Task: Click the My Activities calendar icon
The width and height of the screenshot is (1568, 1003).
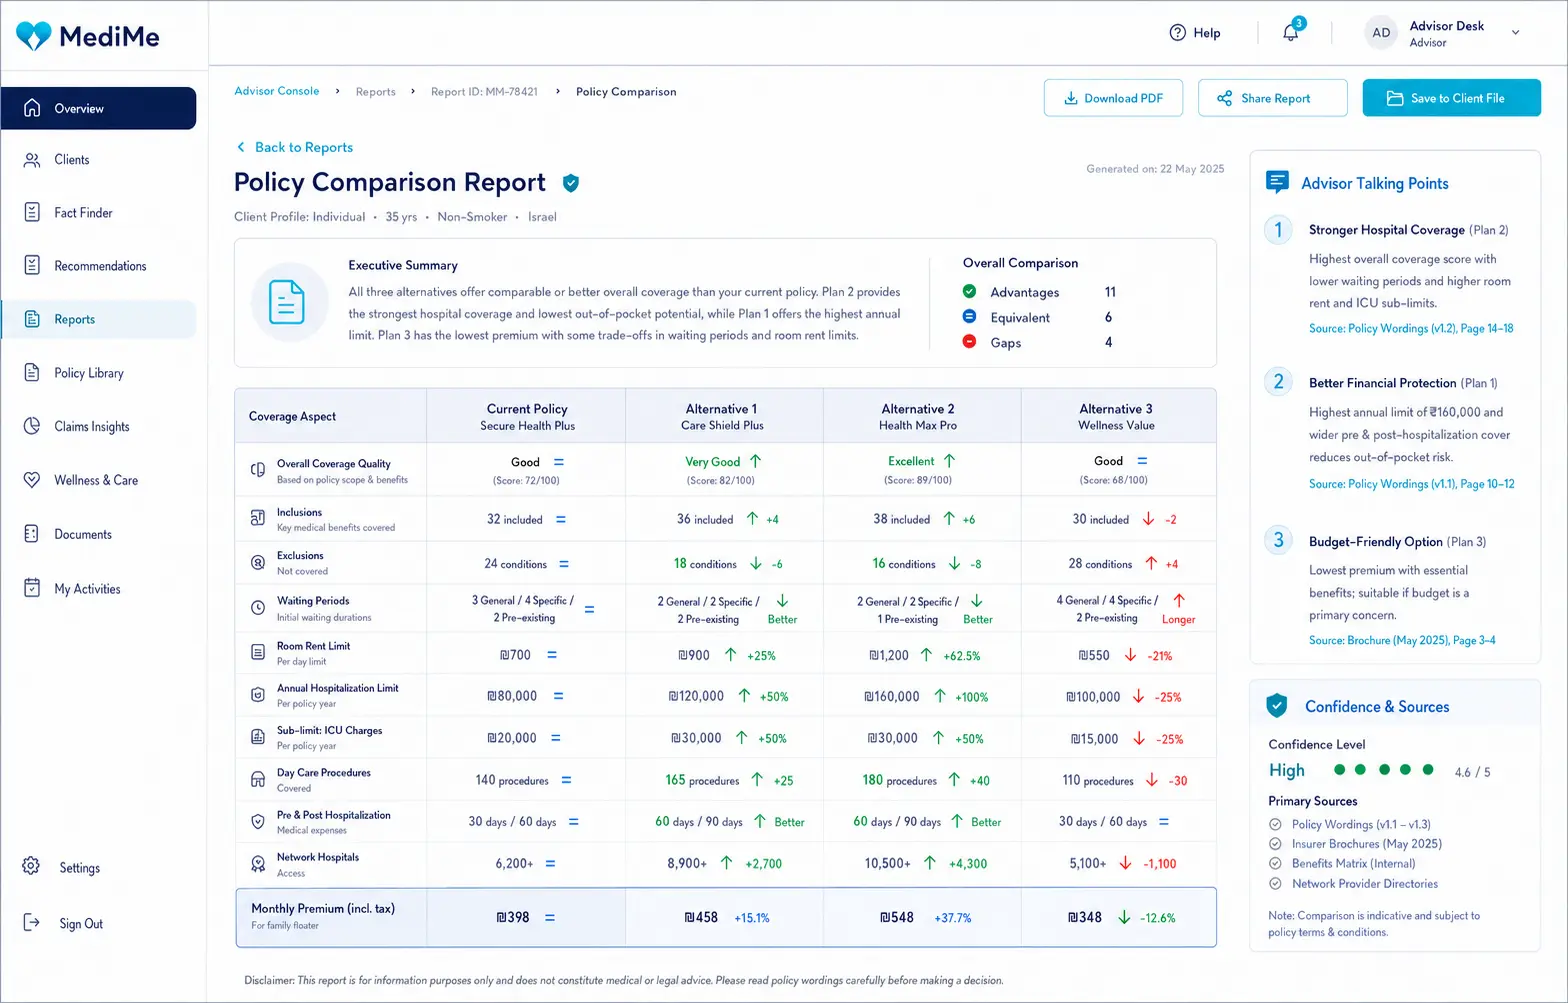Action: [32, 588]
